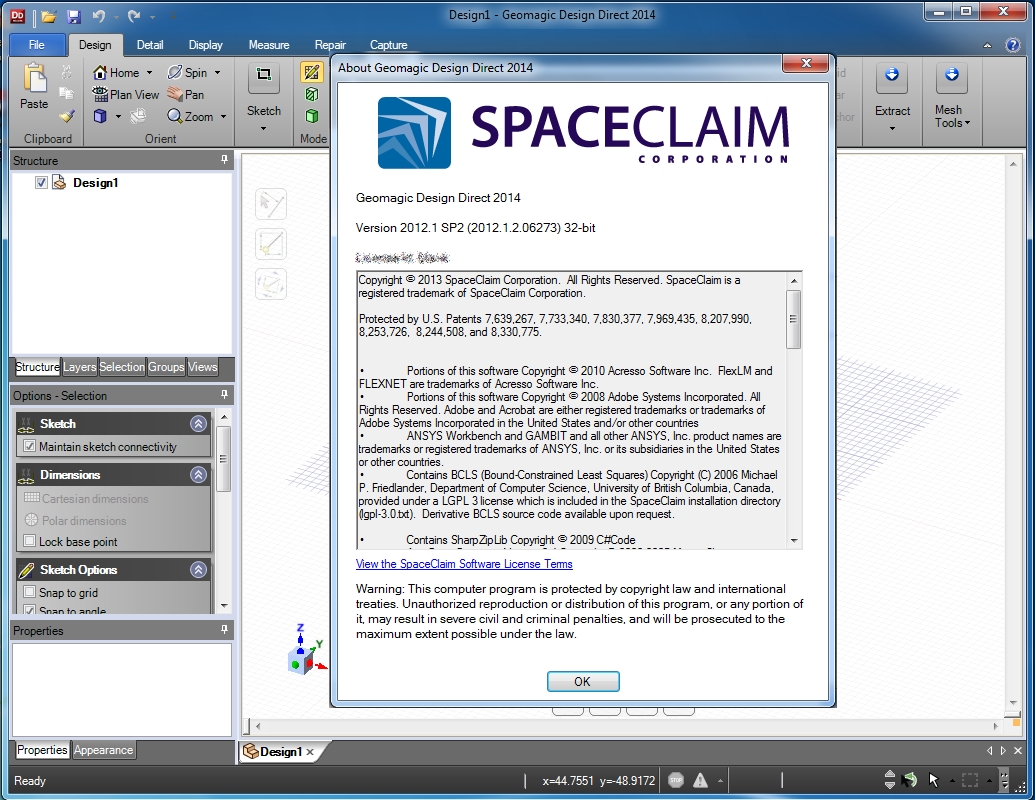The height and width of the screenshot is (800, 1035).
Task: Click the save icon in title bar
Action: click(73, 16)
